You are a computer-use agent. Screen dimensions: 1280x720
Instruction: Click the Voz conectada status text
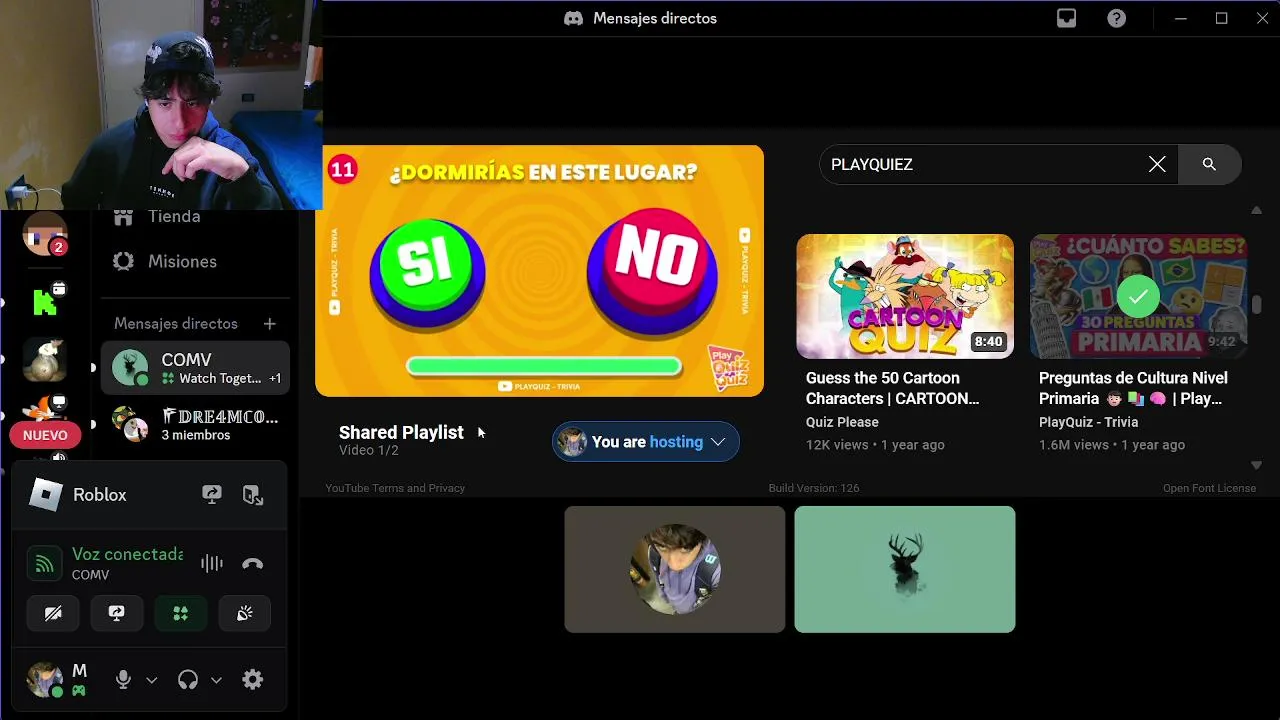(x=128, y=554)
